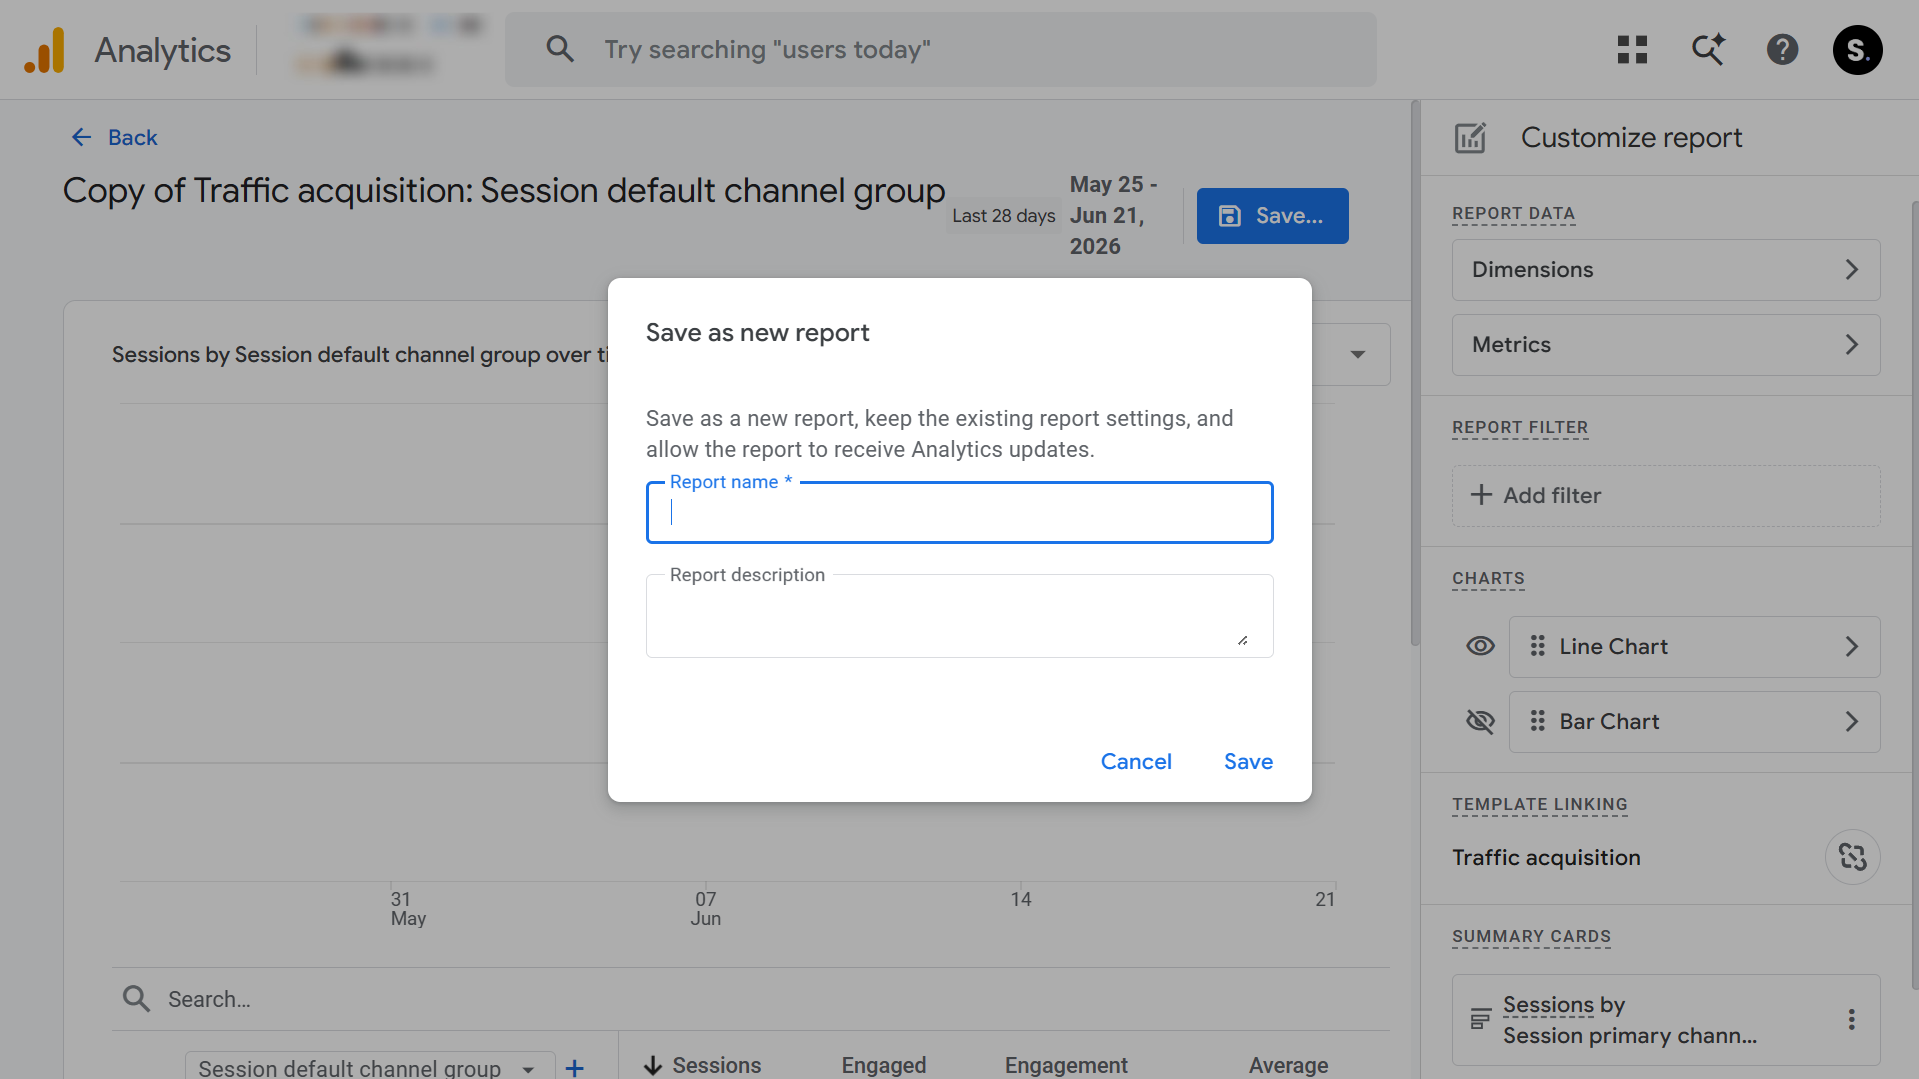The width and height of the screenshot is (1919, 1079).
Task: Add a secondary dimension with plus icon
Action: 574,1067
